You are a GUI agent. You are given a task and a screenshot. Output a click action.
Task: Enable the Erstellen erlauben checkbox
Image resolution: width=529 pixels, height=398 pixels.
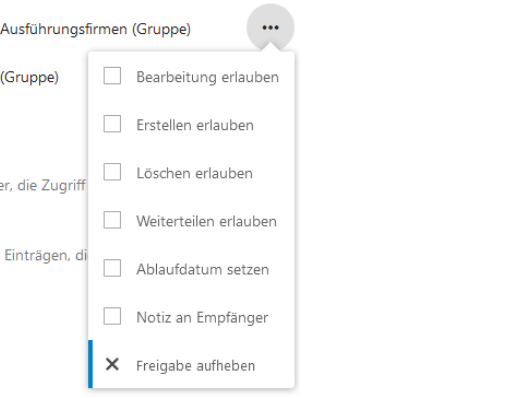coord(112,123)
